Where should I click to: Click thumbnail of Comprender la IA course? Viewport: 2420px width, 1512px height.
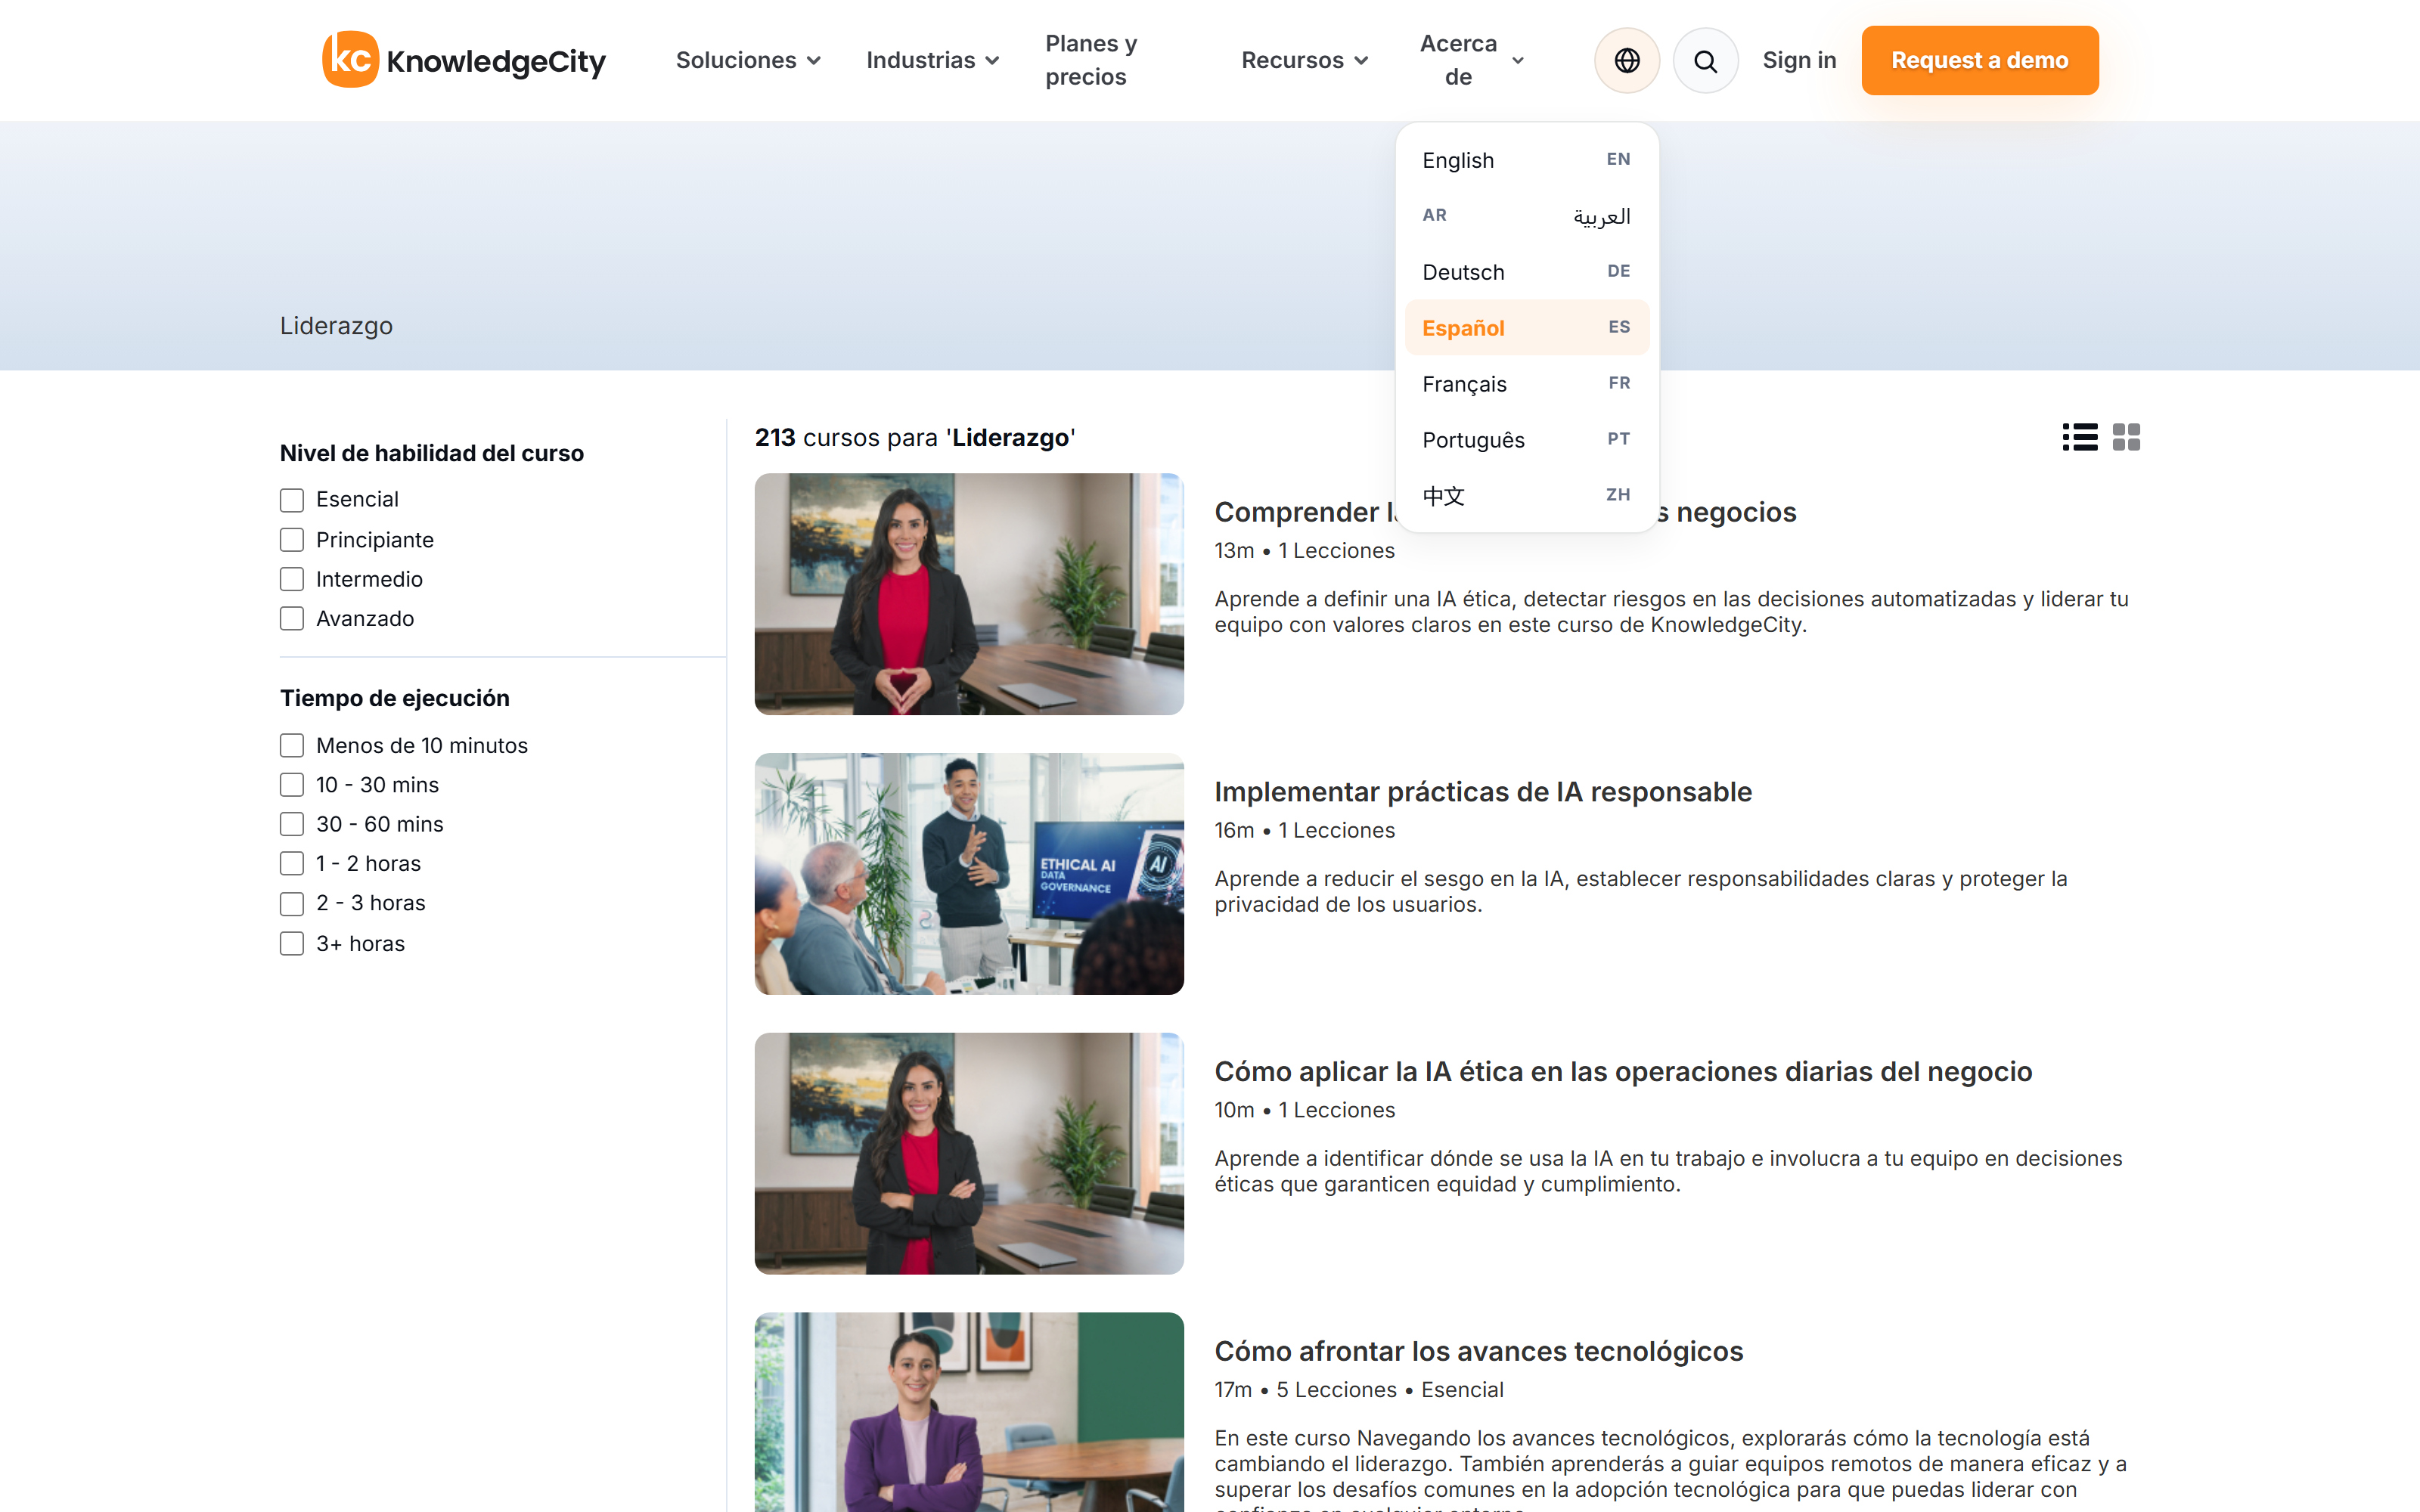[969, 594]
